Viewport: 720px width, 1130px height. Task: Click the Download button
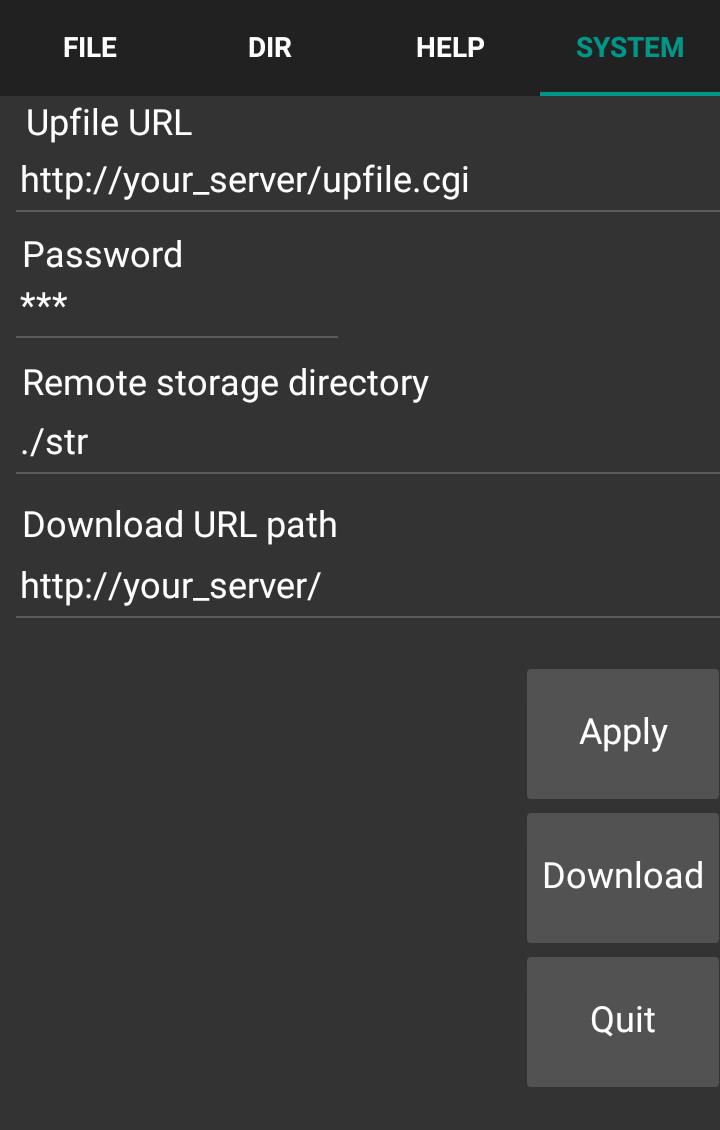tap(623, 878)
